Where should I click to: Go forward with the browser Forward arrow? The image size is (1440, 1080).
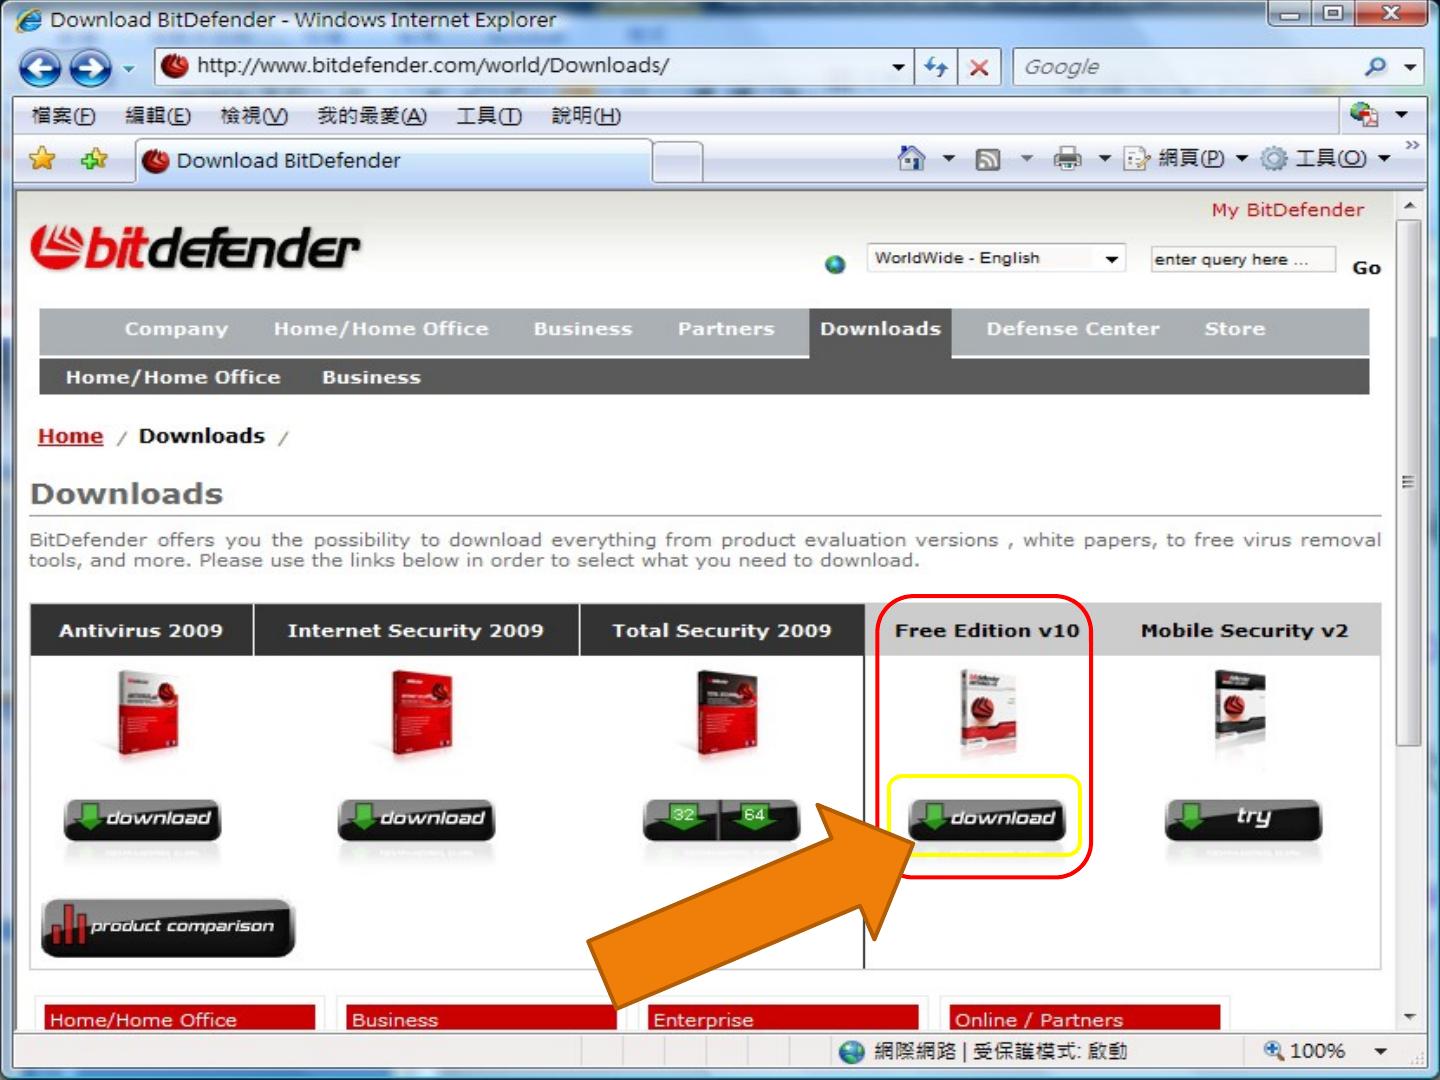pyautogui.click(x=91, y=68)
